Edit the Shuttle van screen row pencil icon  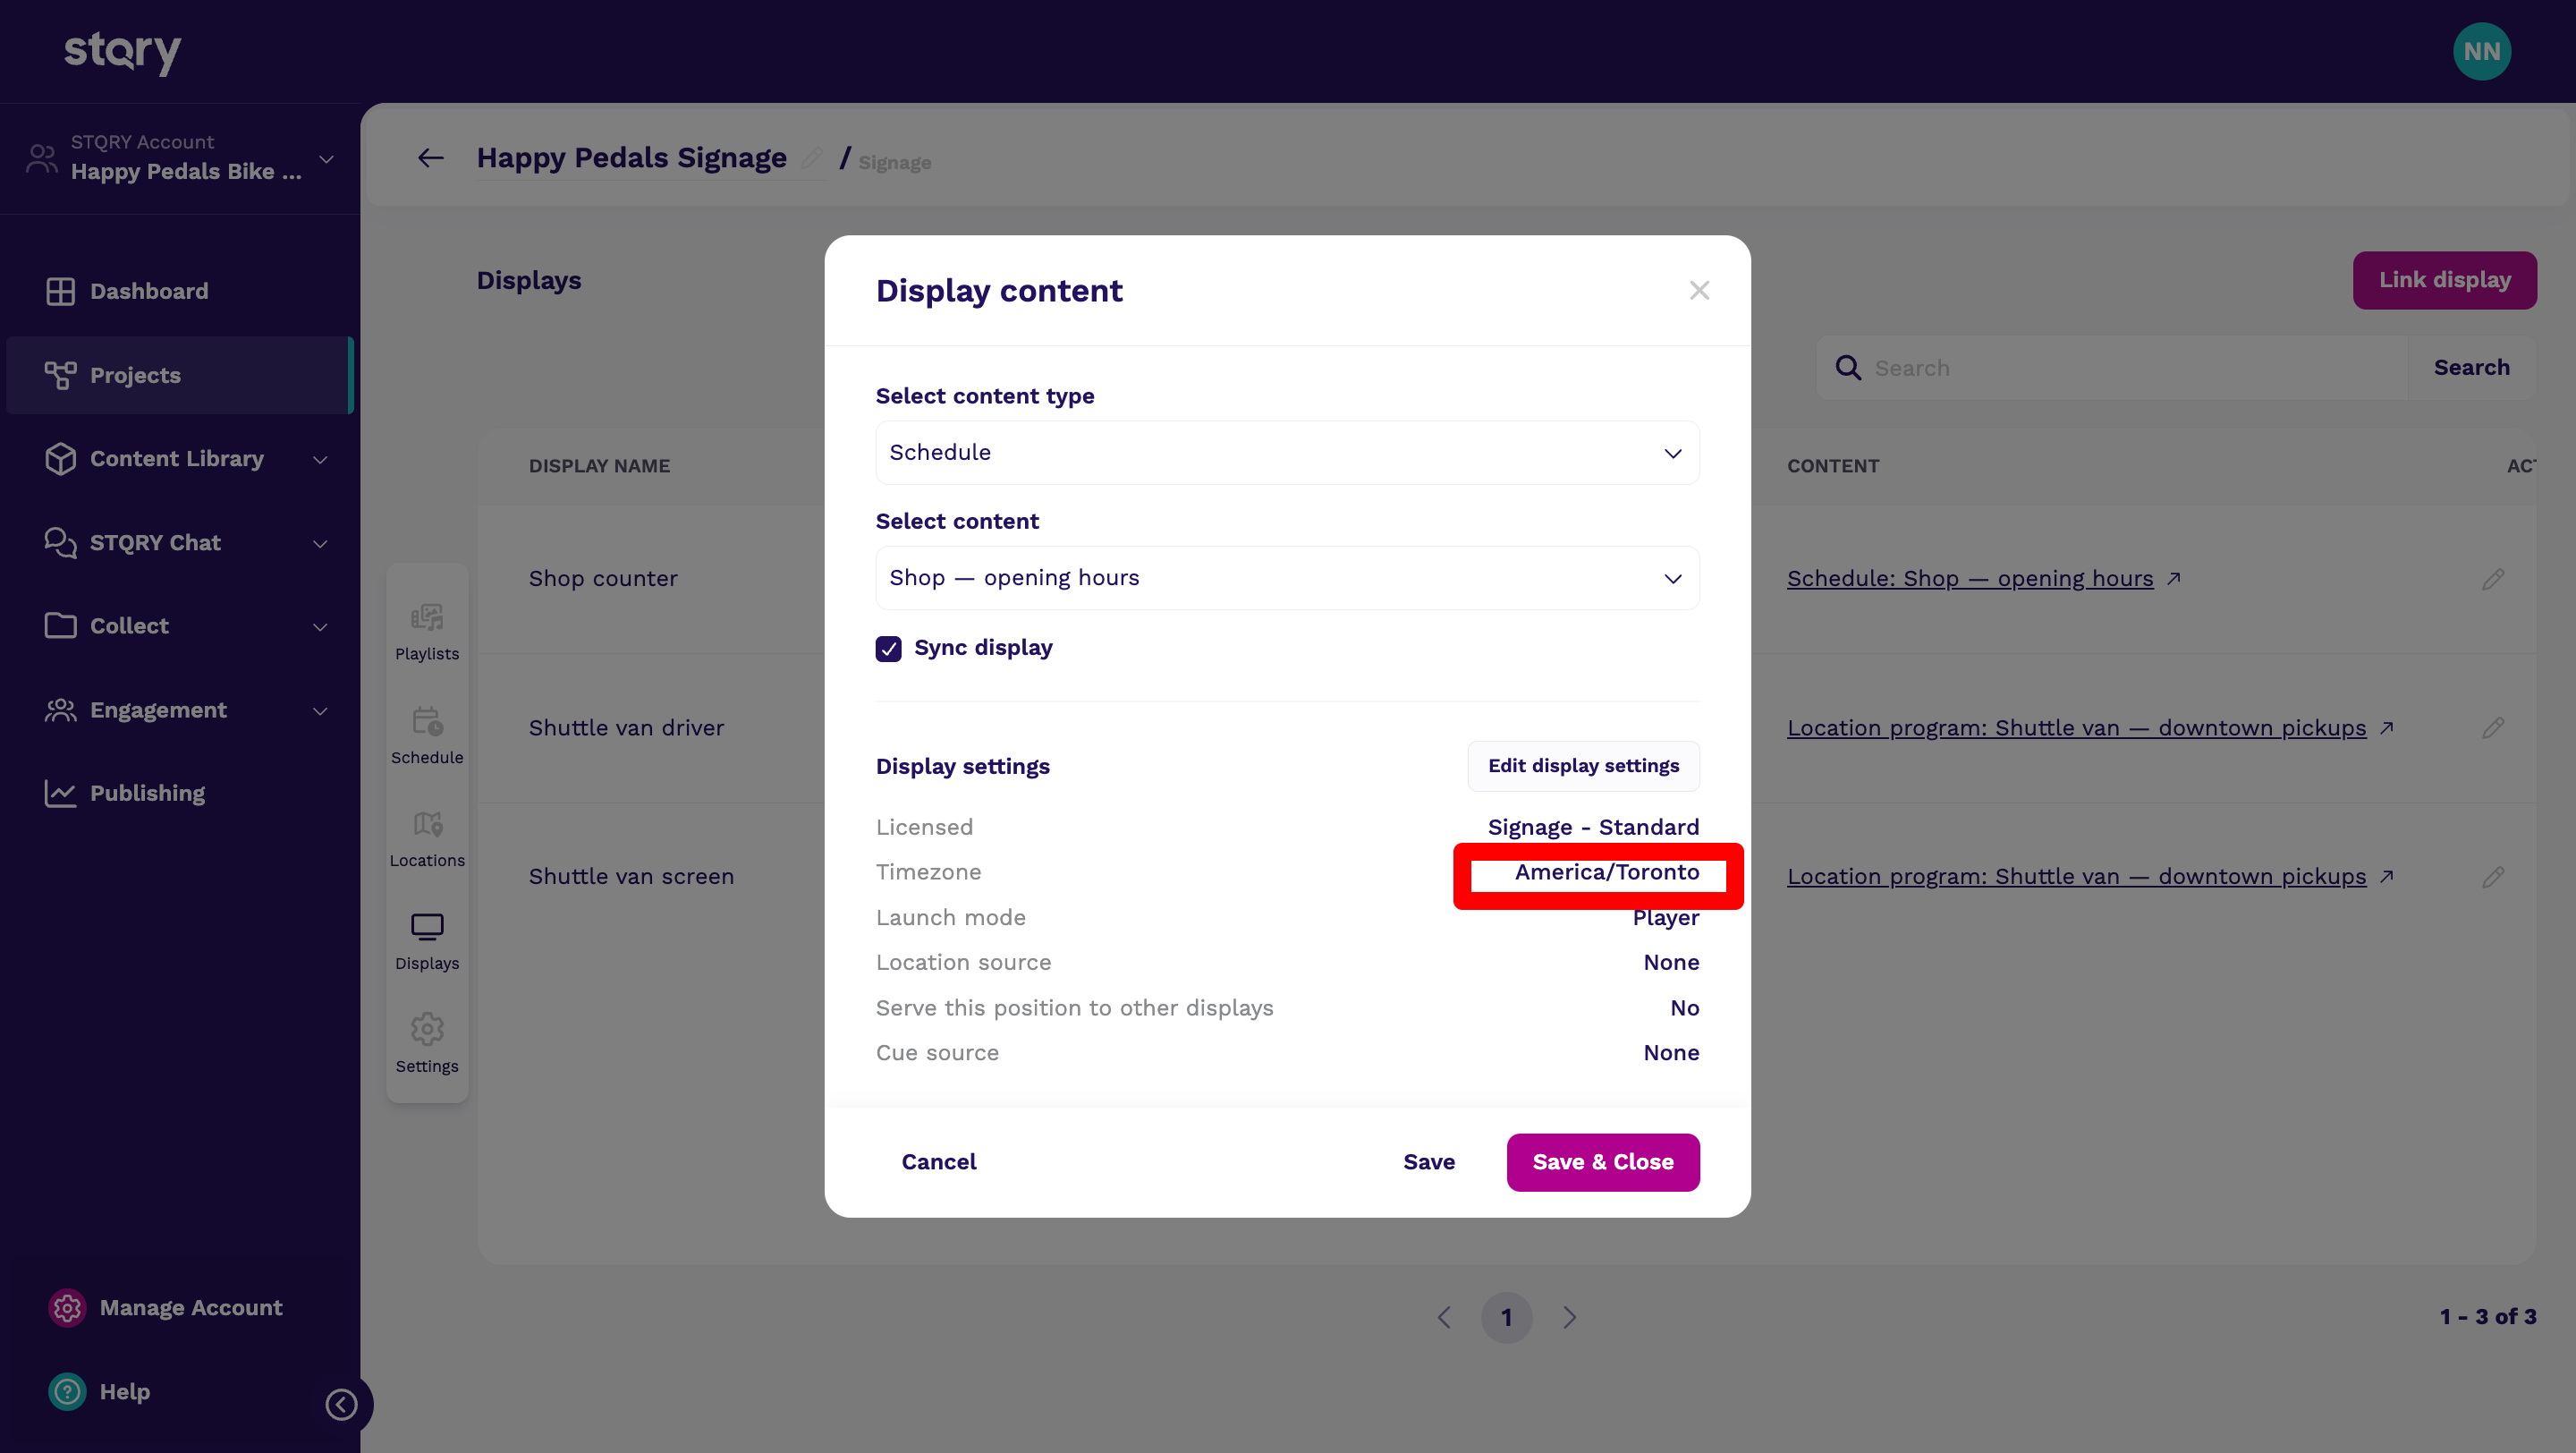tap(2493, 877)
